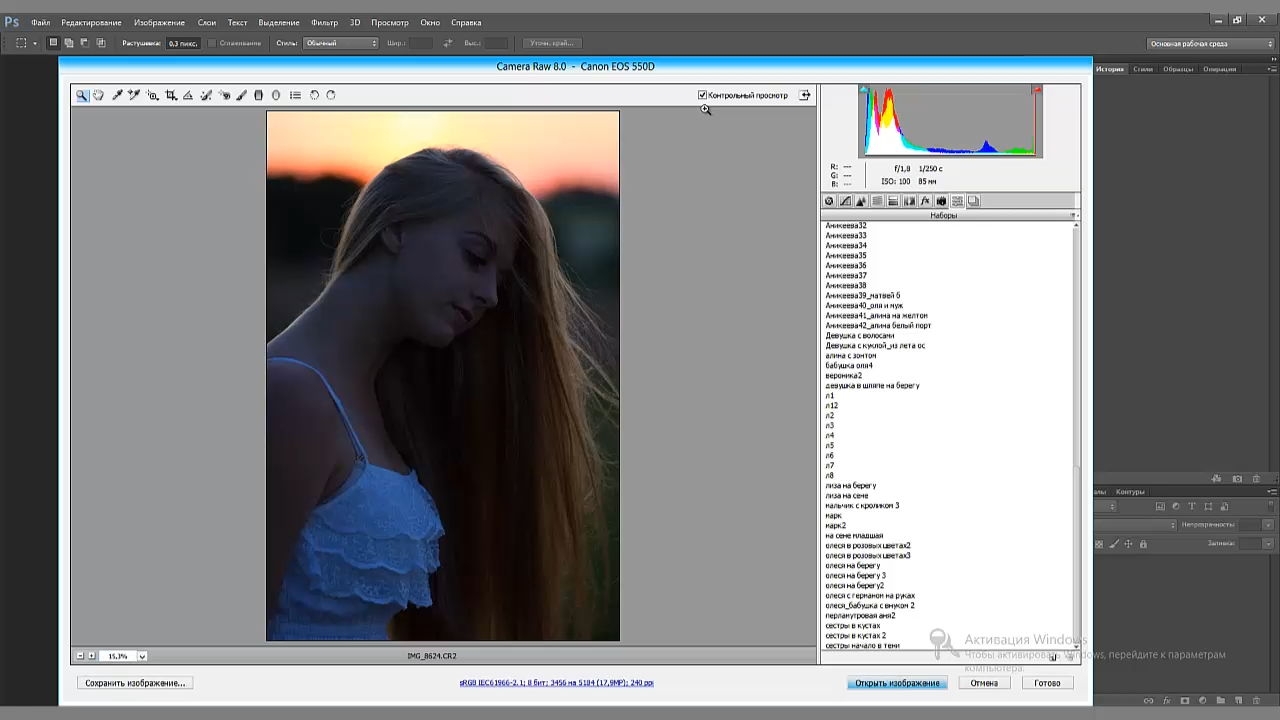This screenshot has height=720, width=1280.
Task: Switch to the Образцы panel tab
Action: click(x=1178, y=69)
